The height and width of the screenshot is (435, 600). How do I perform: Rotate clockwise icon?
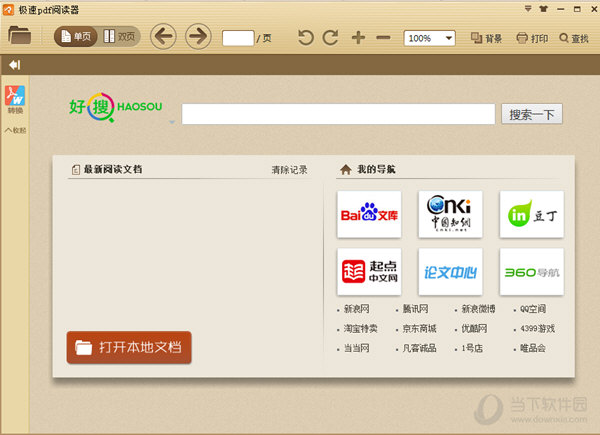(331, 37)
